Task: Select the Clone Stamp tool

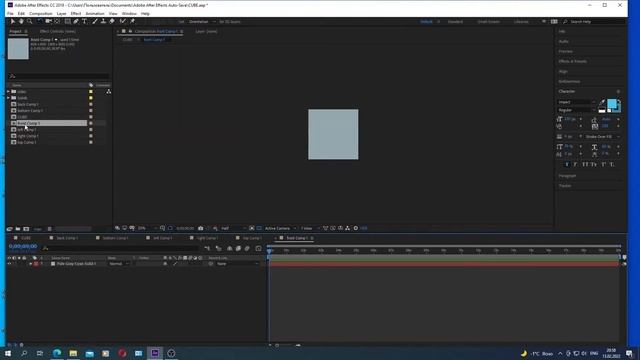Action: click(x=103, y=21)
